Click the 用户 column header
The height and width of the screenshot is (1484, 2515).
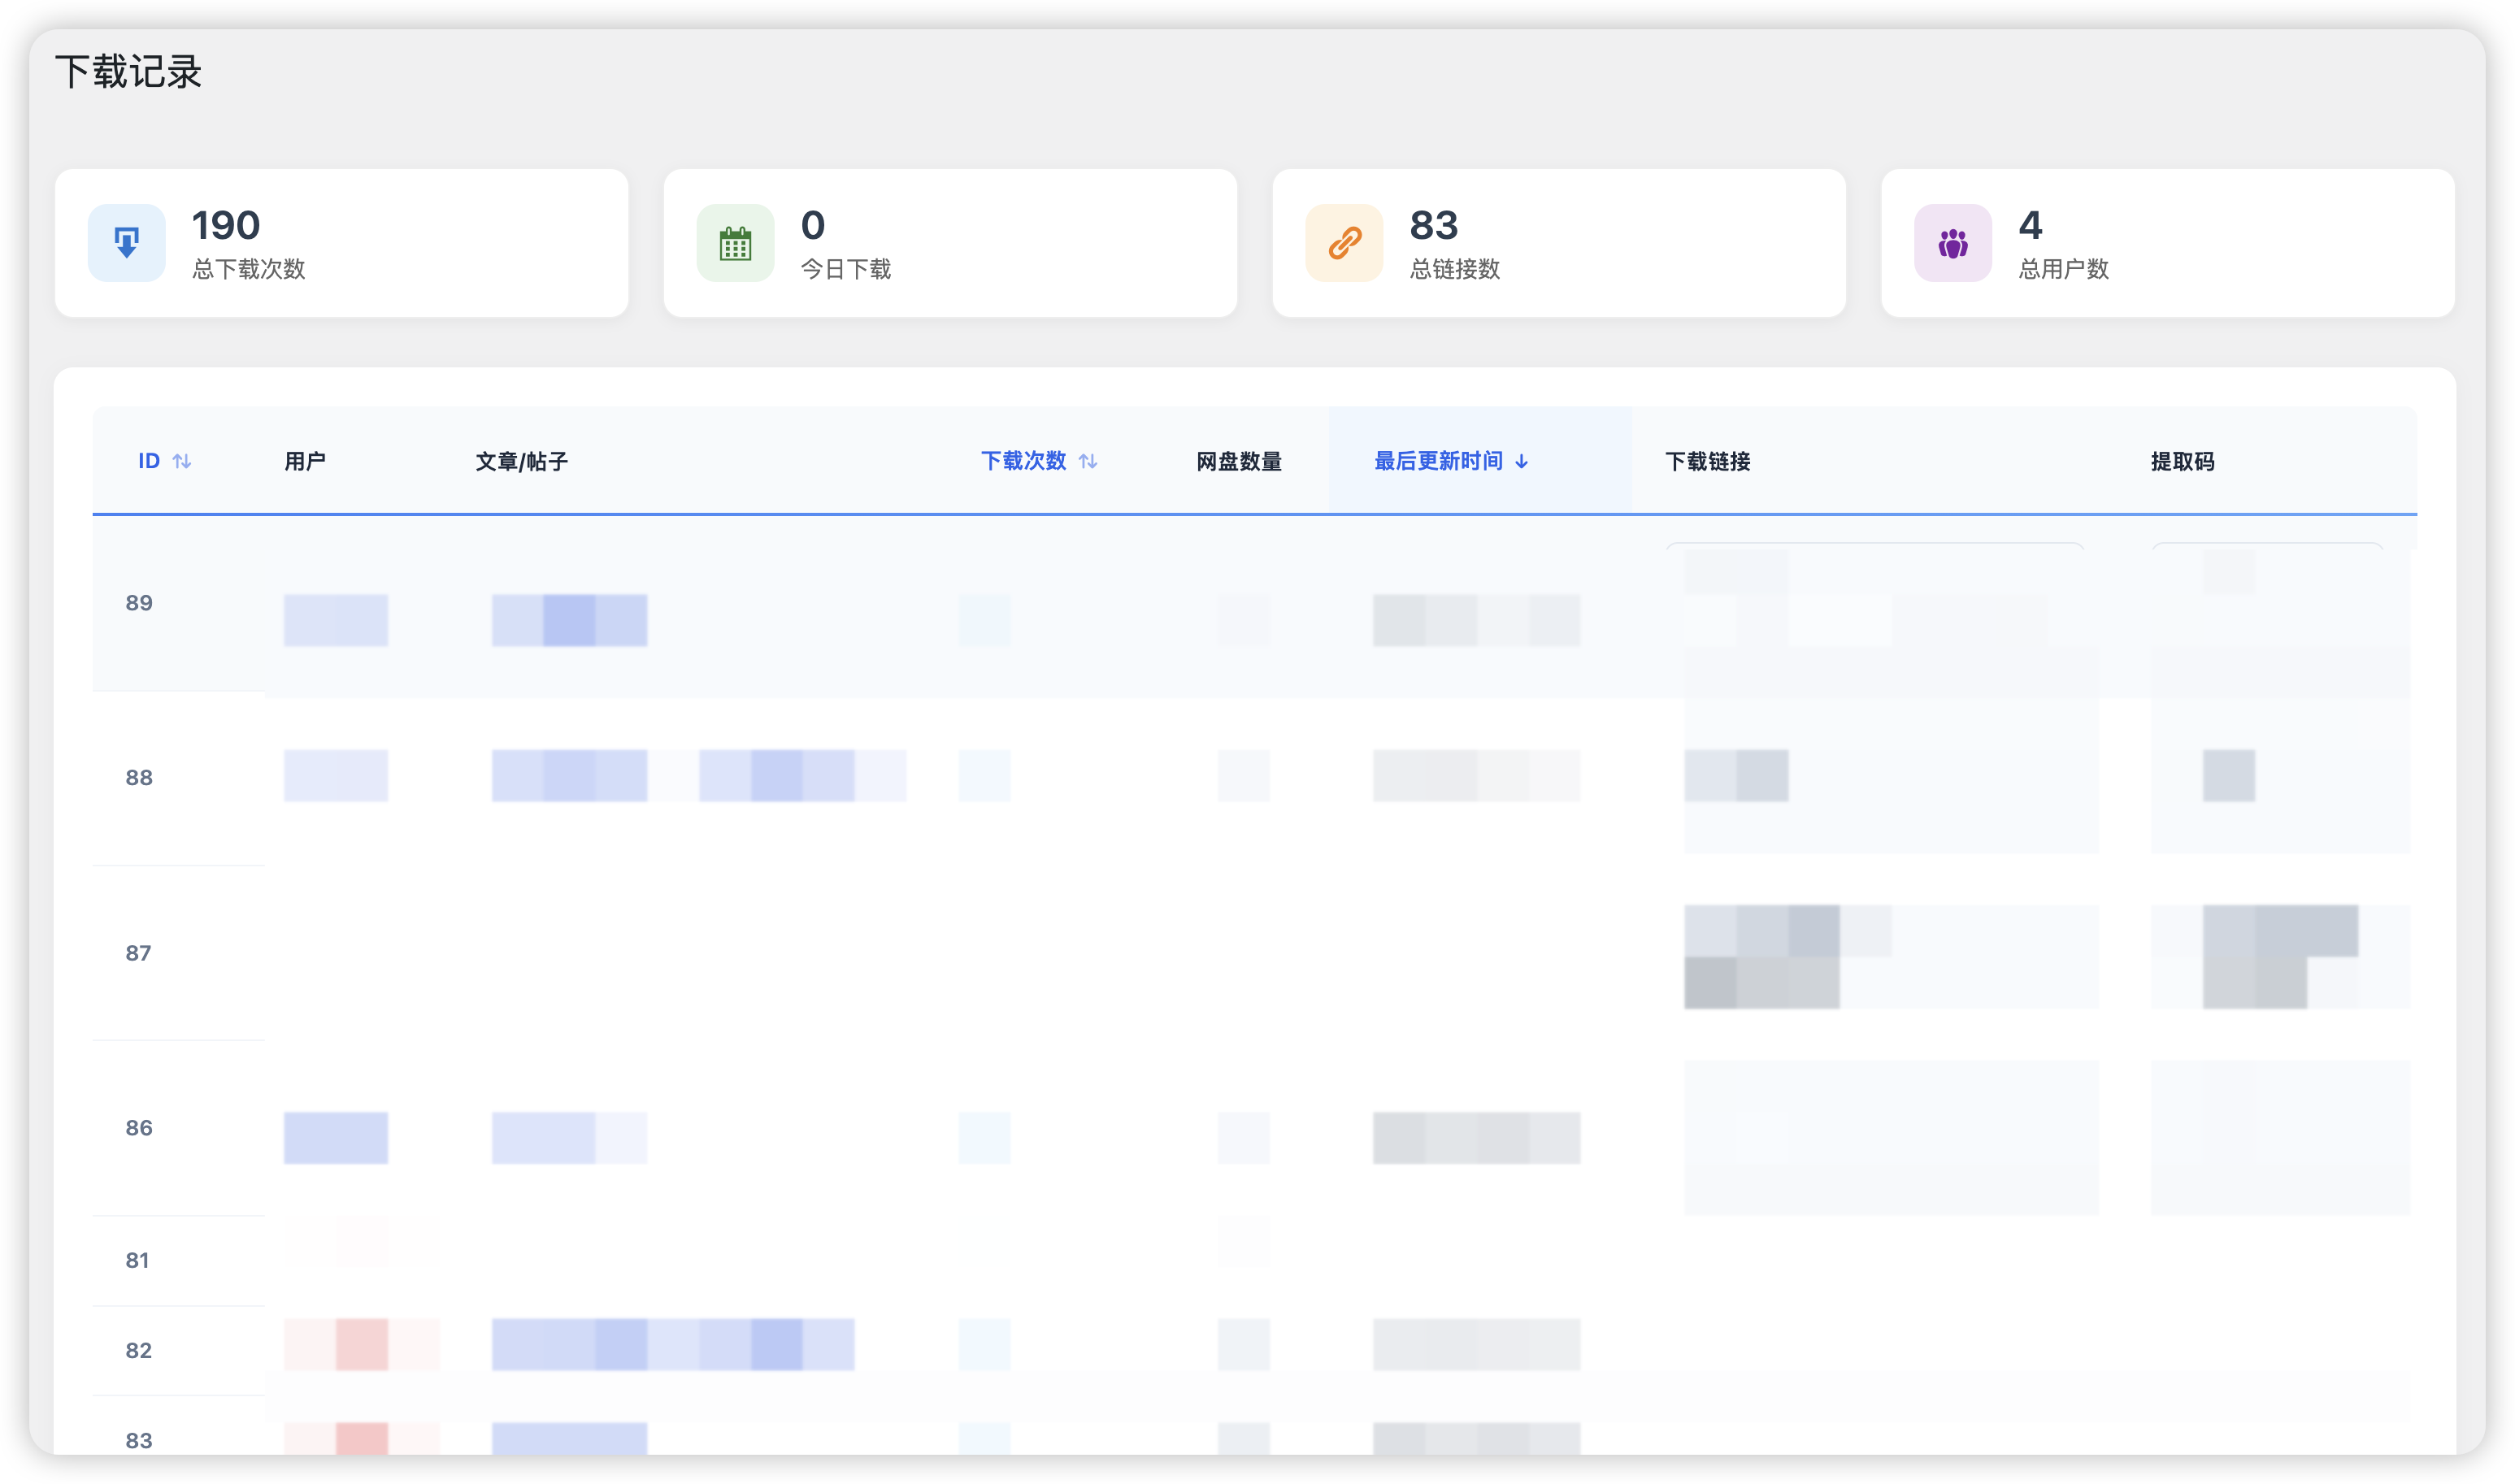point(305,461)
